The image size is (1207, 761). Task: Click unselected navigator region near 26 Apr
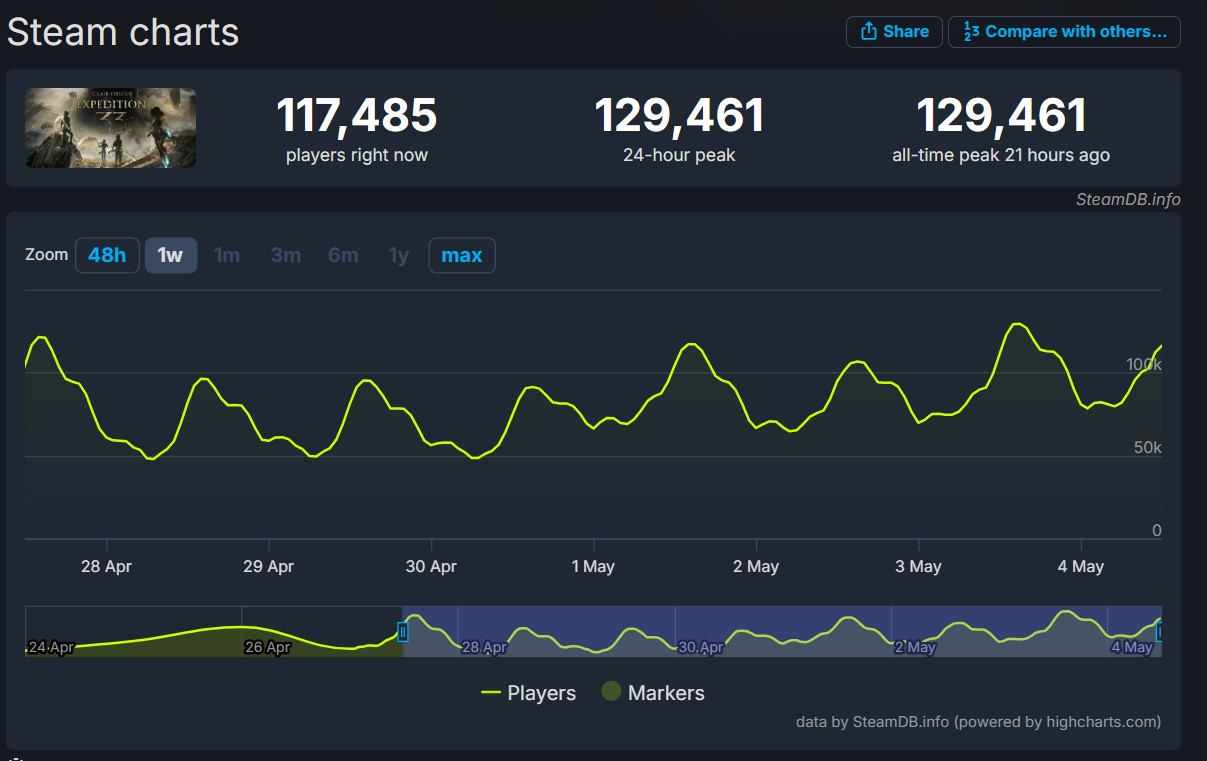[240, 632]
